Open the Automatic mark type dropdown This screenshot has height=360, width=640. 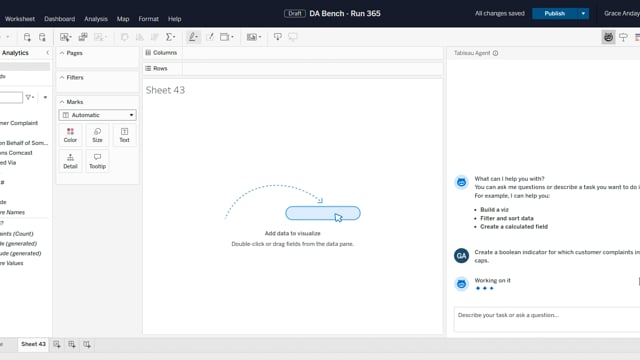click(x=98, y=115)
